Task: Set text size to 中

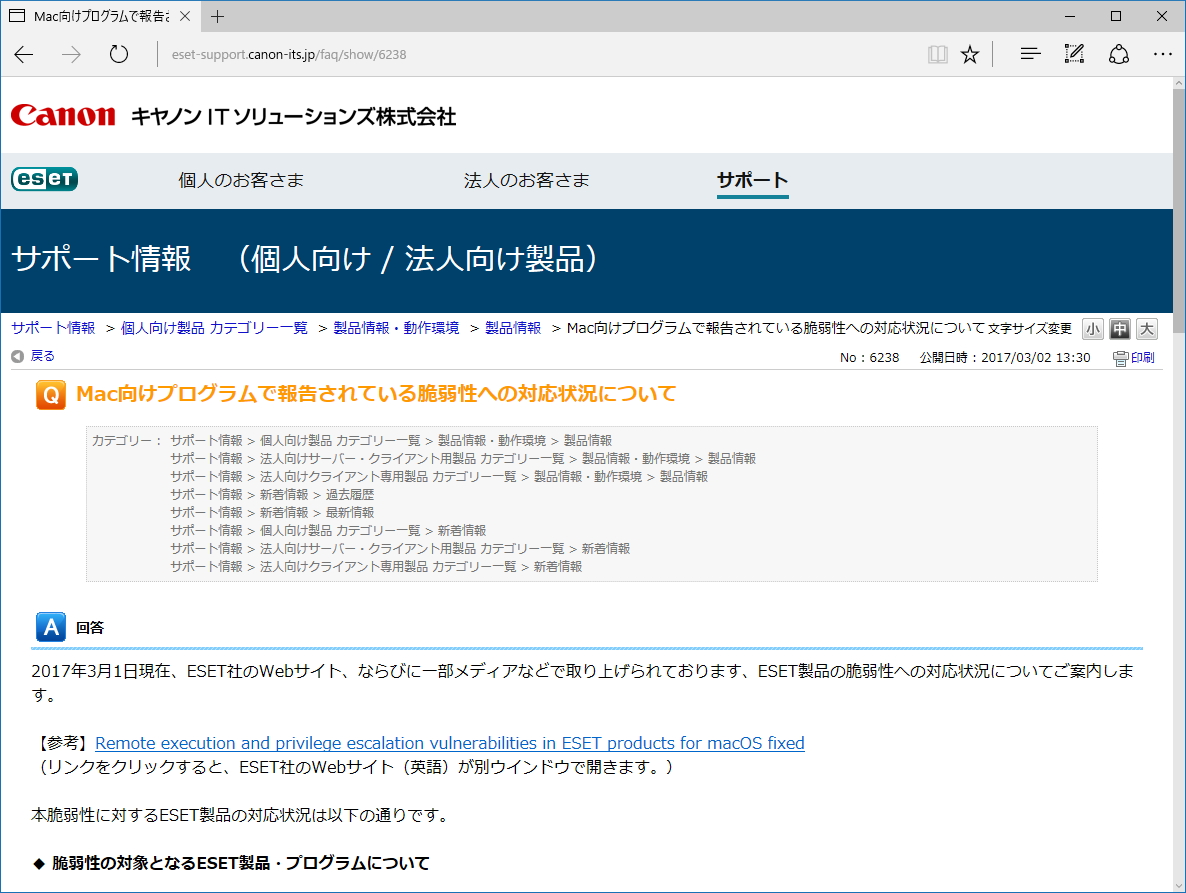Action: coord(1120,329)
